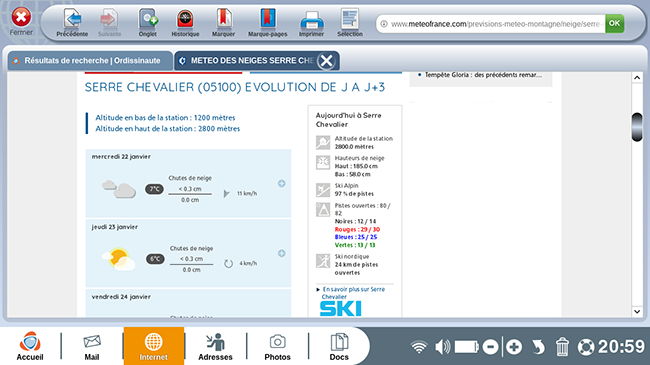Click the scrollbar down arrow
This screenshot has width=650, height=365.
(x=637, y=311)
